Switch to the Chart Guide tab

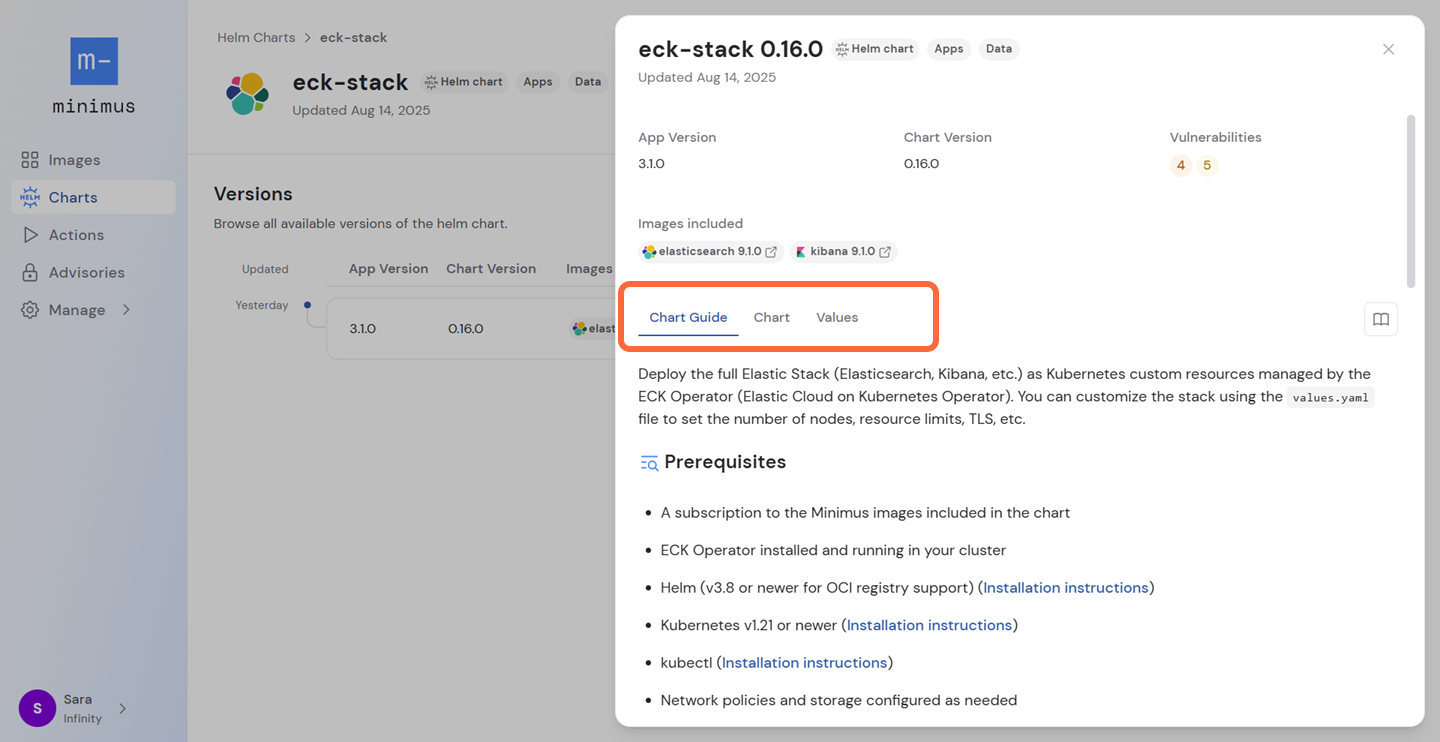click(x=688, y=317)
